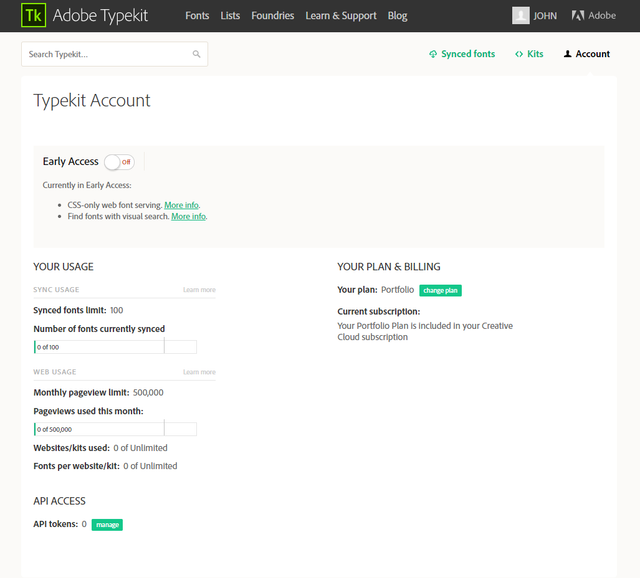Screen dimensions: 640x578
Task: Visit the Blog page
Action: pos(398,16)
